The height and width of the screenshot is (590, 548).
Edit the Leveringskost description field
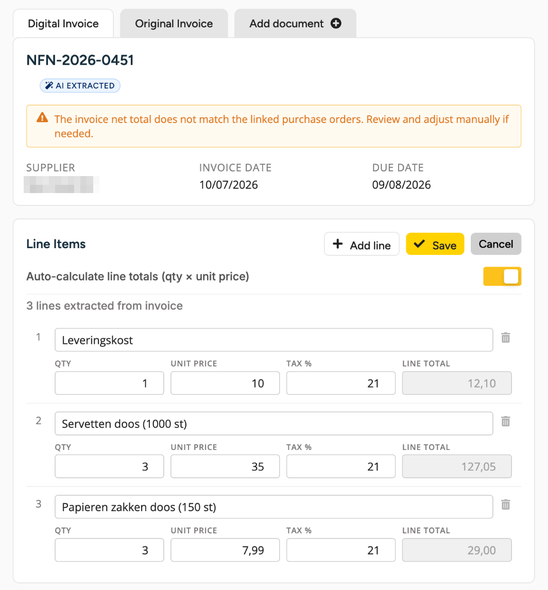274,340
